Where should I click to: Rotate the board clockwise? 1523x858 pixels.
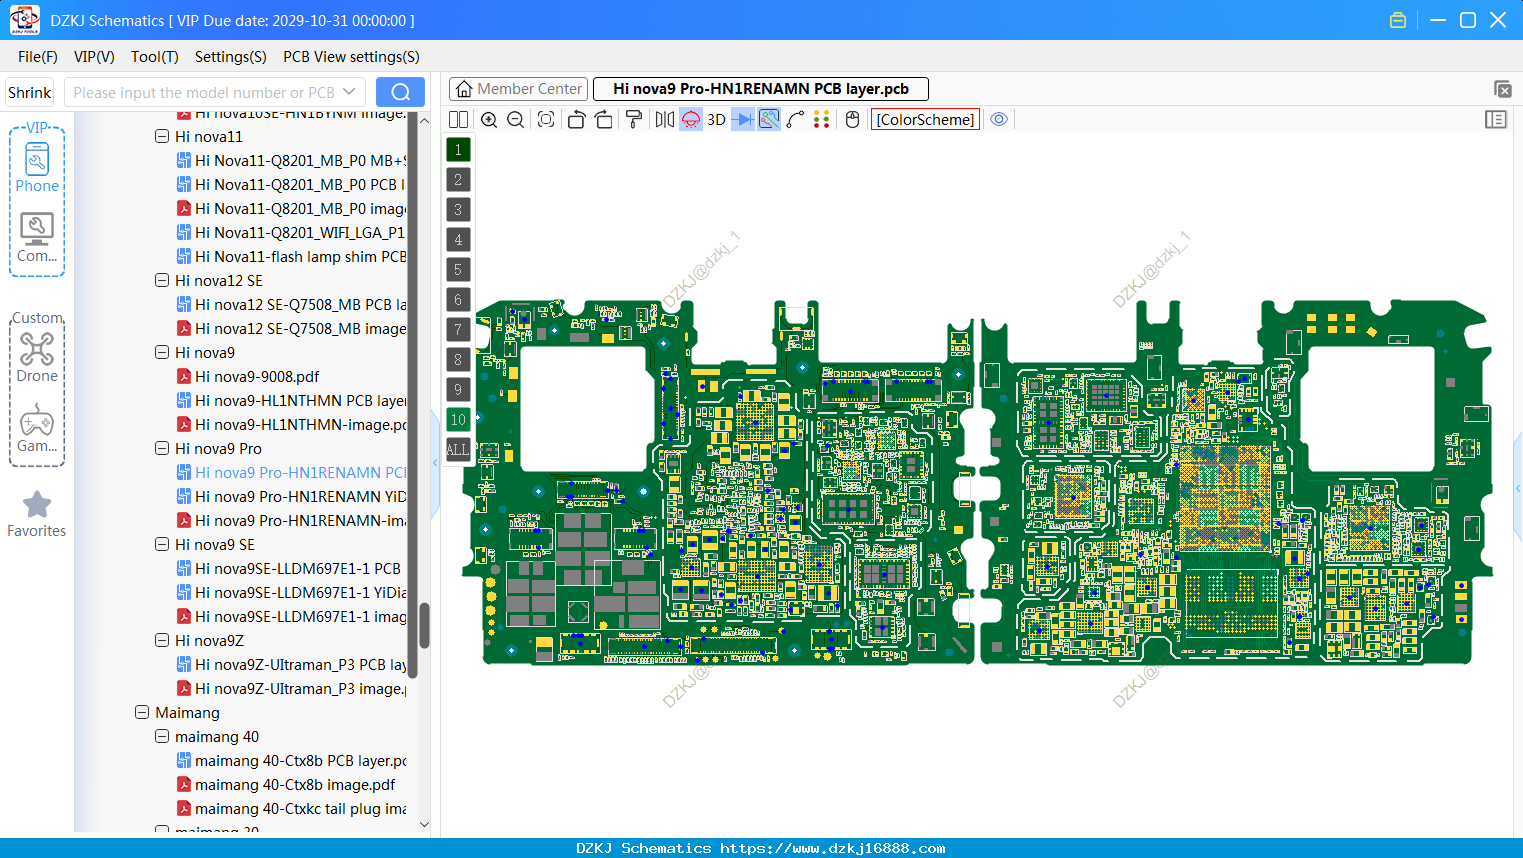[604, 120]
